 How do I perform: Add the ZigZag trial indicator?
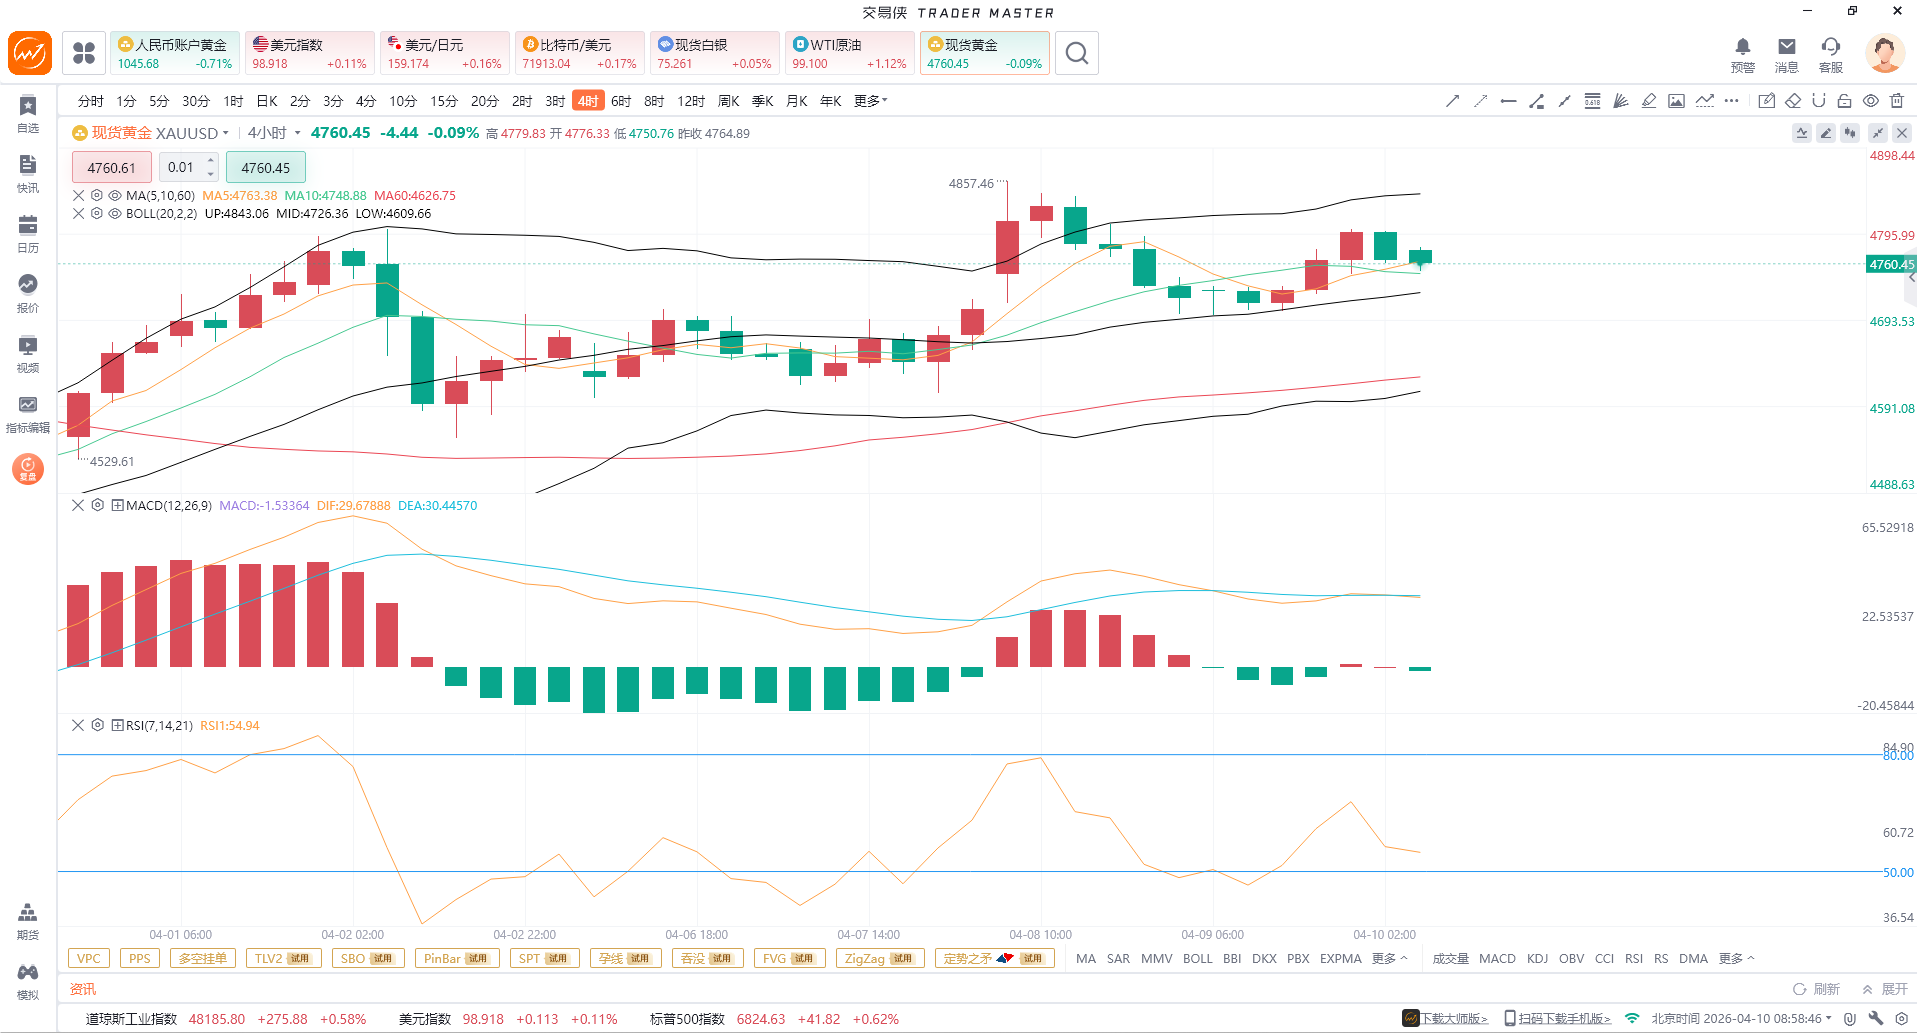(x=879, y=959)
